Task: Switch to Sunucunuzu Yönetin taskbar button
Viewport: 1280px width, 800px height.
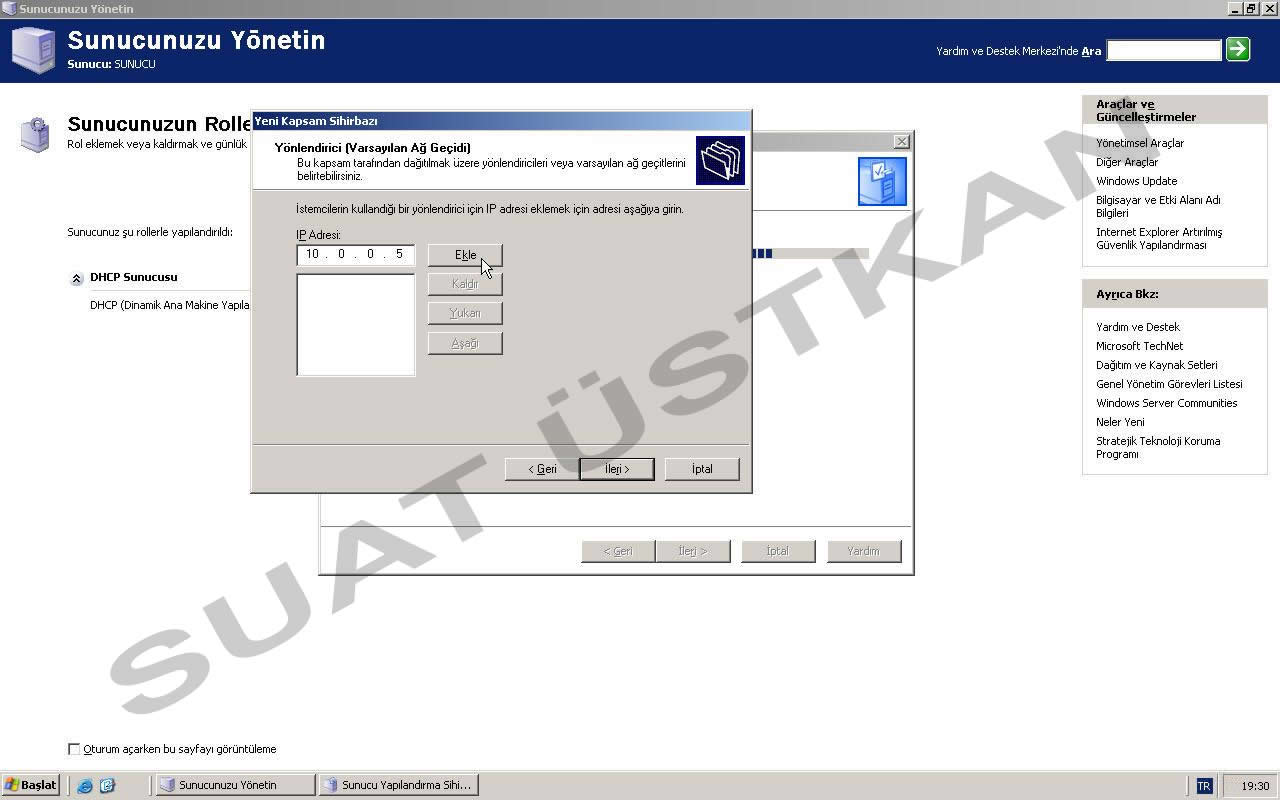Action: pyautogui.click(x=235, y=785)
